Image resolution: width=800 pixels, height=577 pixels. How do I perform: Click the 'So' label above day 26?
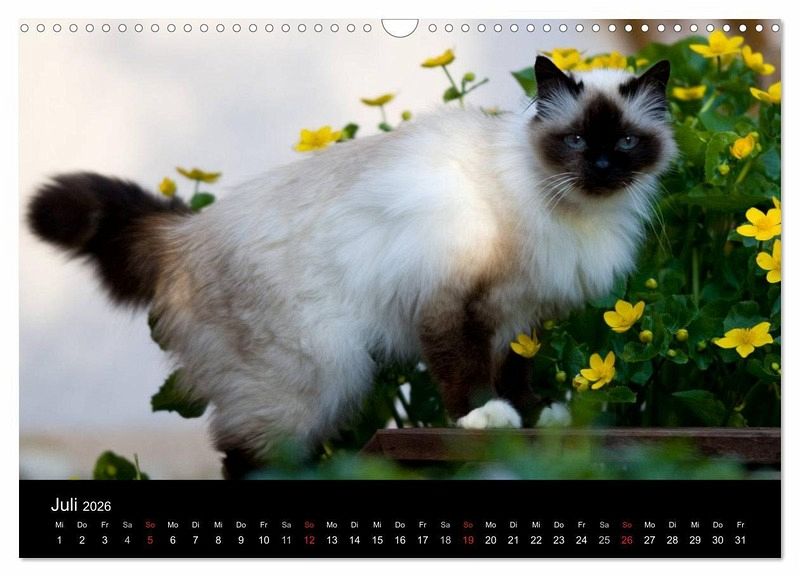click(x=627, y=524)
